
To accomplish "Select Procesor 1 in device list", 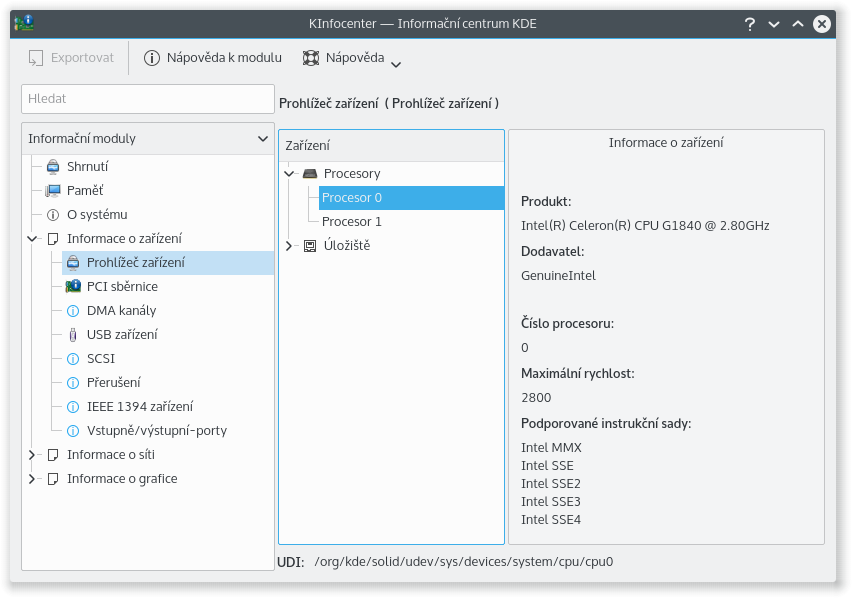I will 352,222.
